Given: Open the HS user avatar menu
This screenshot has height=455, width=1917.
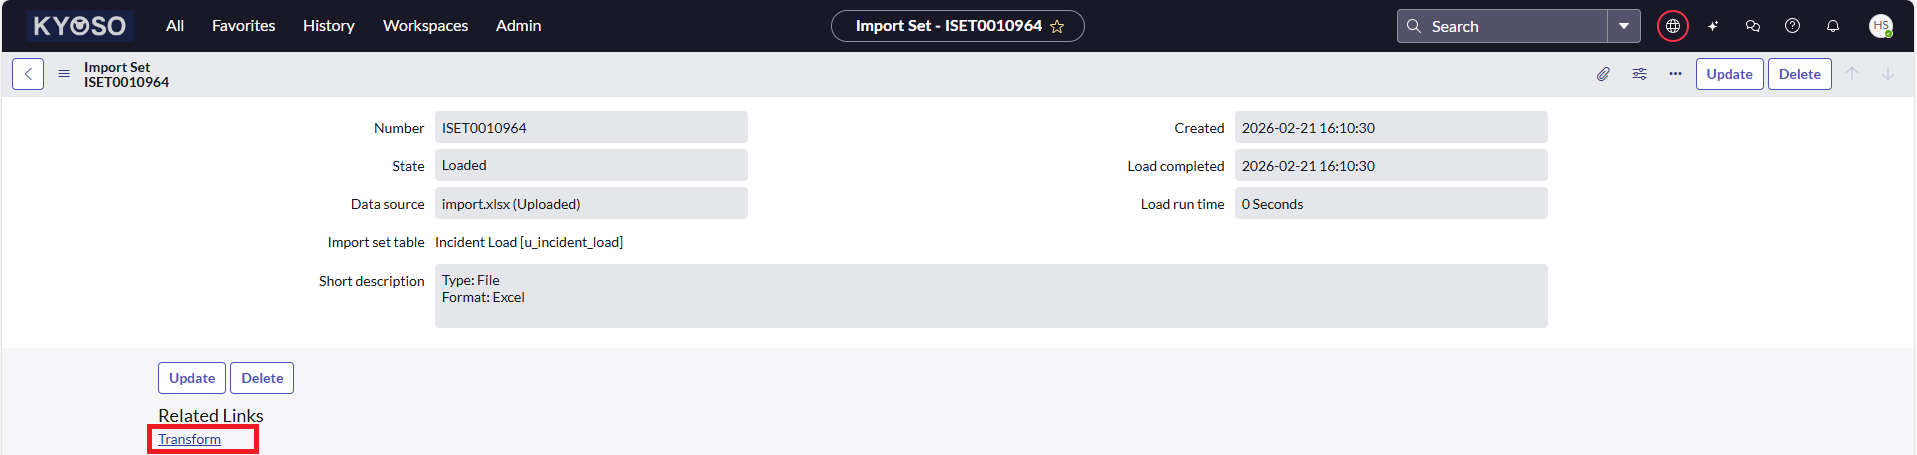Looking at the screenshot, I should [1880, 26].
